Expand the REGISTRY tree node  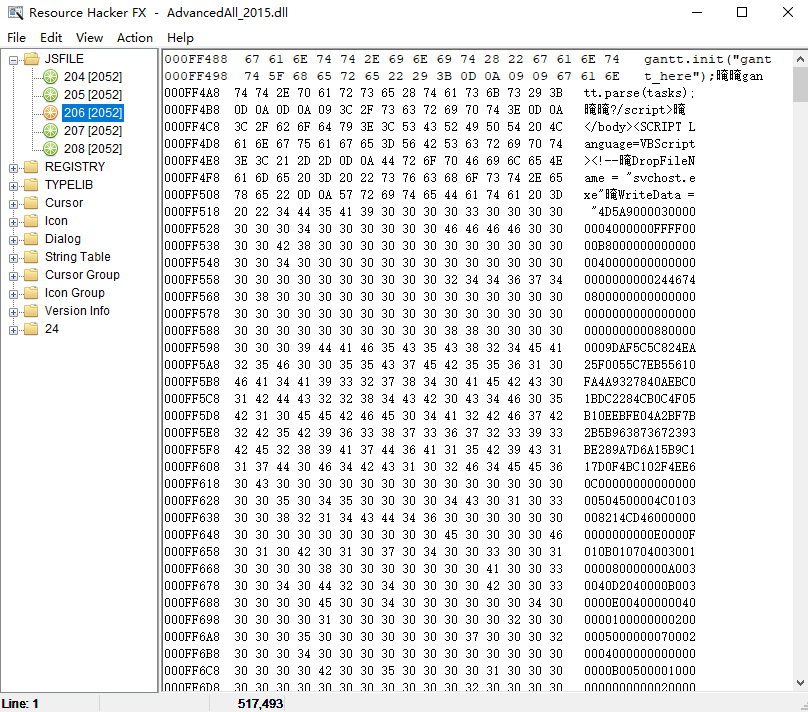[x=13, y=168]
